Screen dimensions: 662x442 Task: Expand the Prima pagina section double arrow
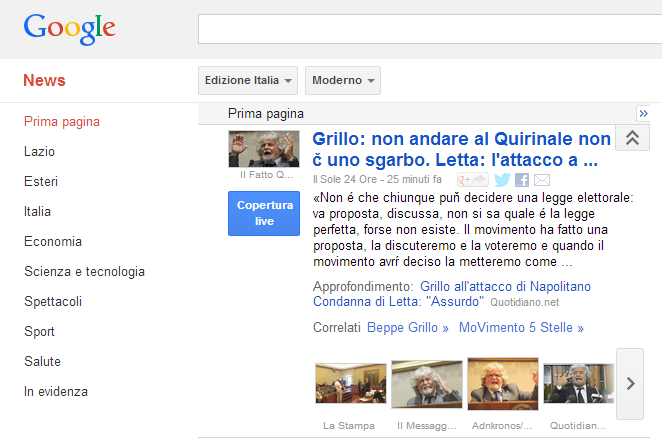point(643,114)
